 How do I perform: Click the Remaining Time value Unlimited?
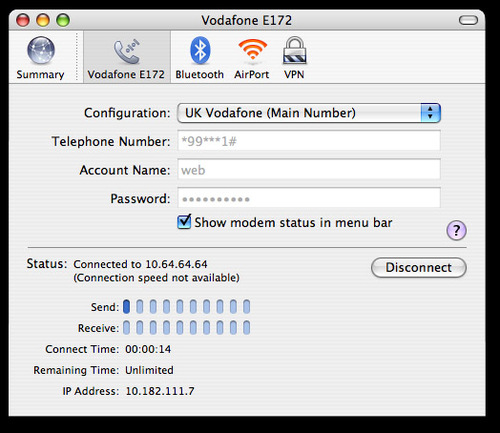[x=149, y=370]
